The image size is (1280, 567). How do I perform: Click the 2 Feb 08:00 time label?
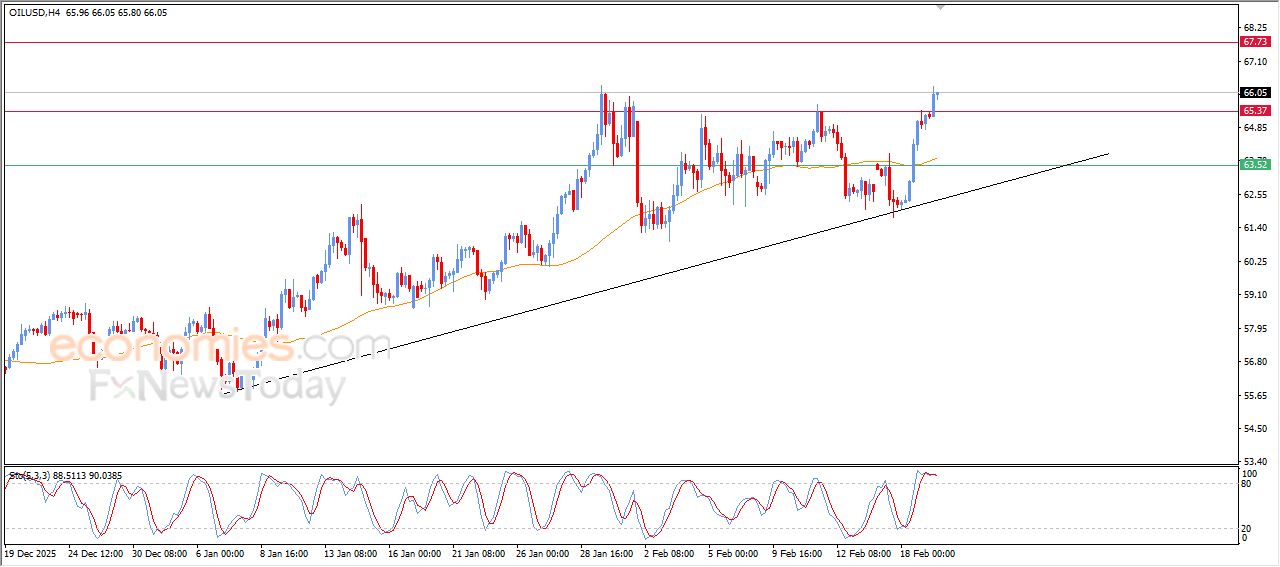click(670, 552)
